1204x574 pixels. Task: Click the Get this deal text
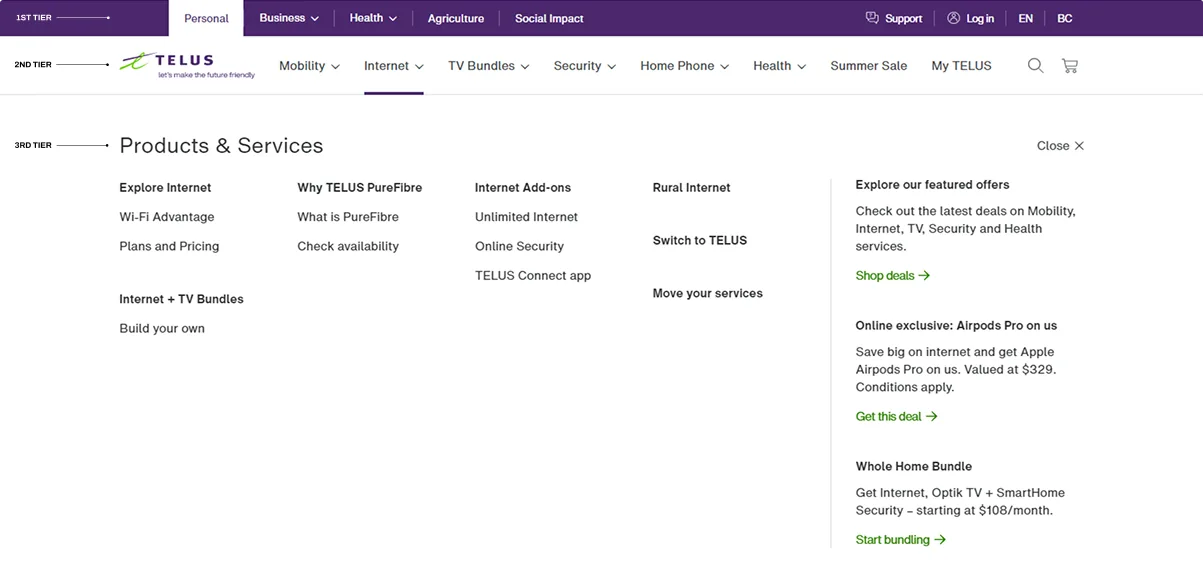(889, 416)
